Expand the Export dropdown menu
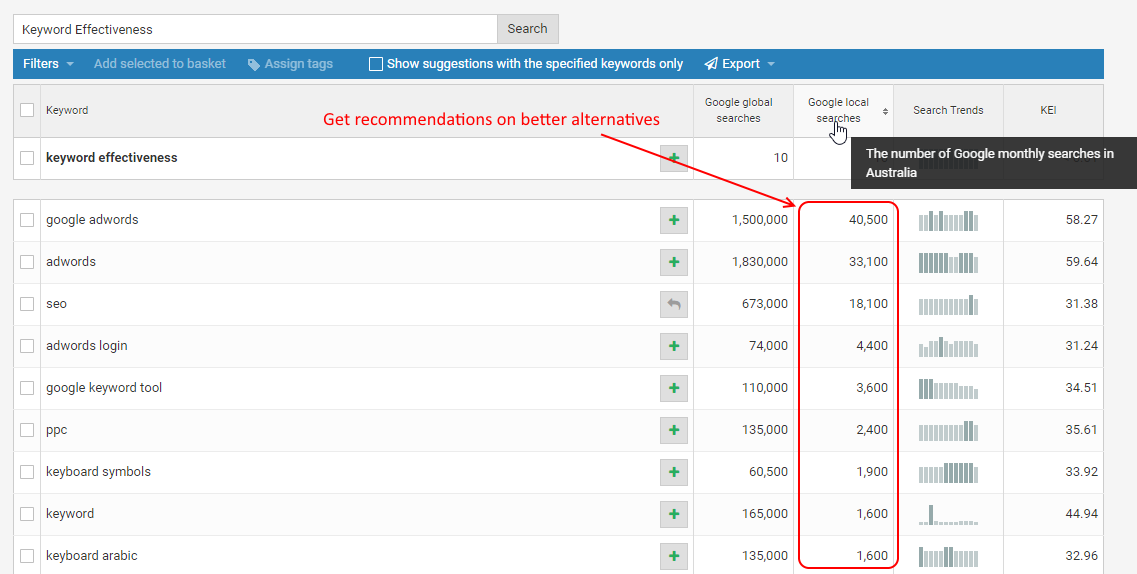 point(740,64)
